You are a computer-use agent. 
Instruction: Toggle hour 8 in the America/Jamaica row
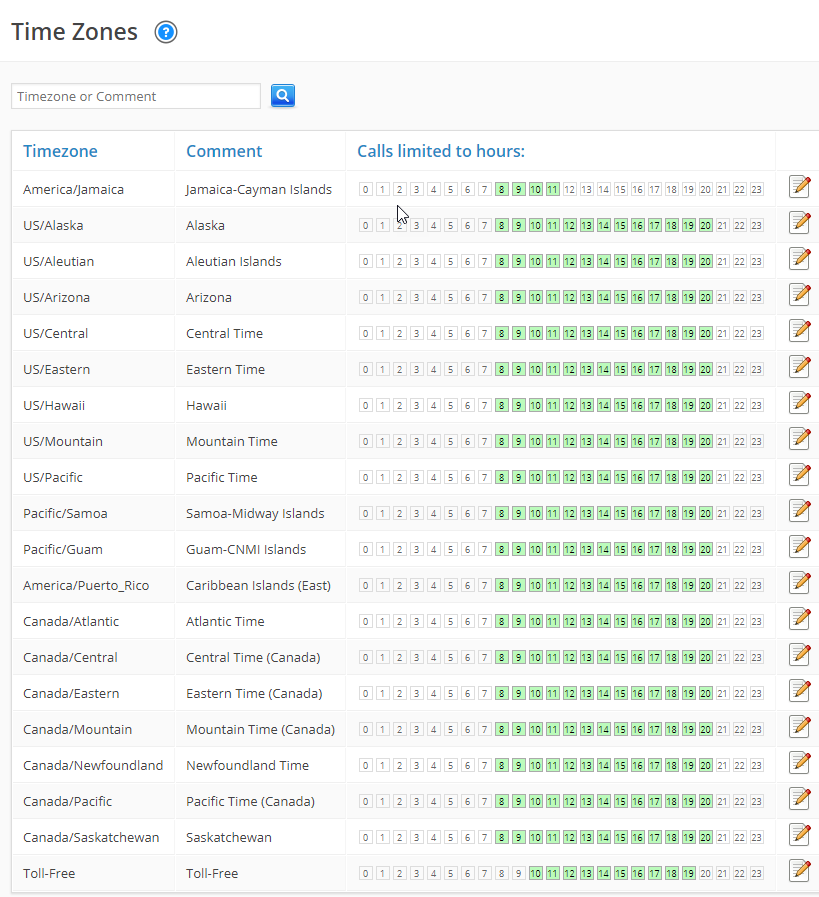(x=502, y=189)
